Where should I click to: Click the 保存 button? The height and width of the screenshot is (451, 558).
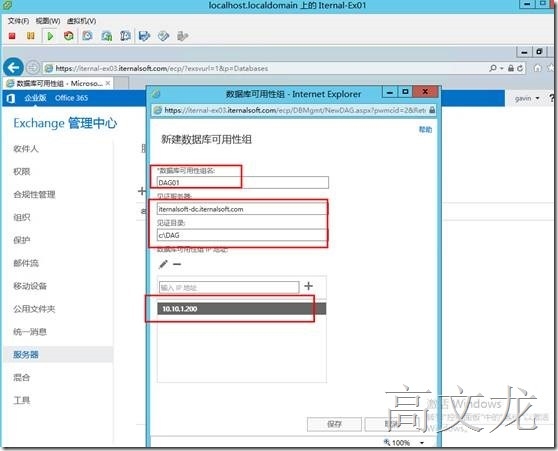pyautogui.click(x=334, y=424)
